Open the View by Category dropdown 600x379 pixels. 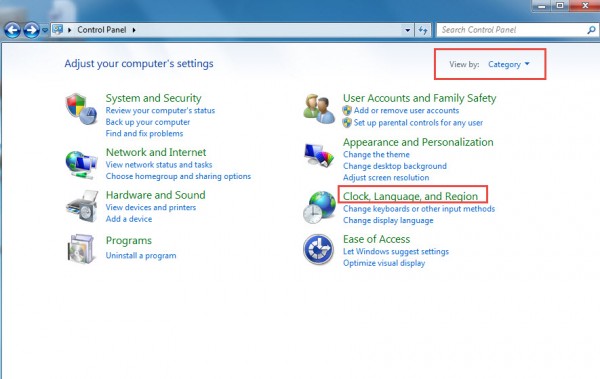pyautogui.click(x=509, y=64)
